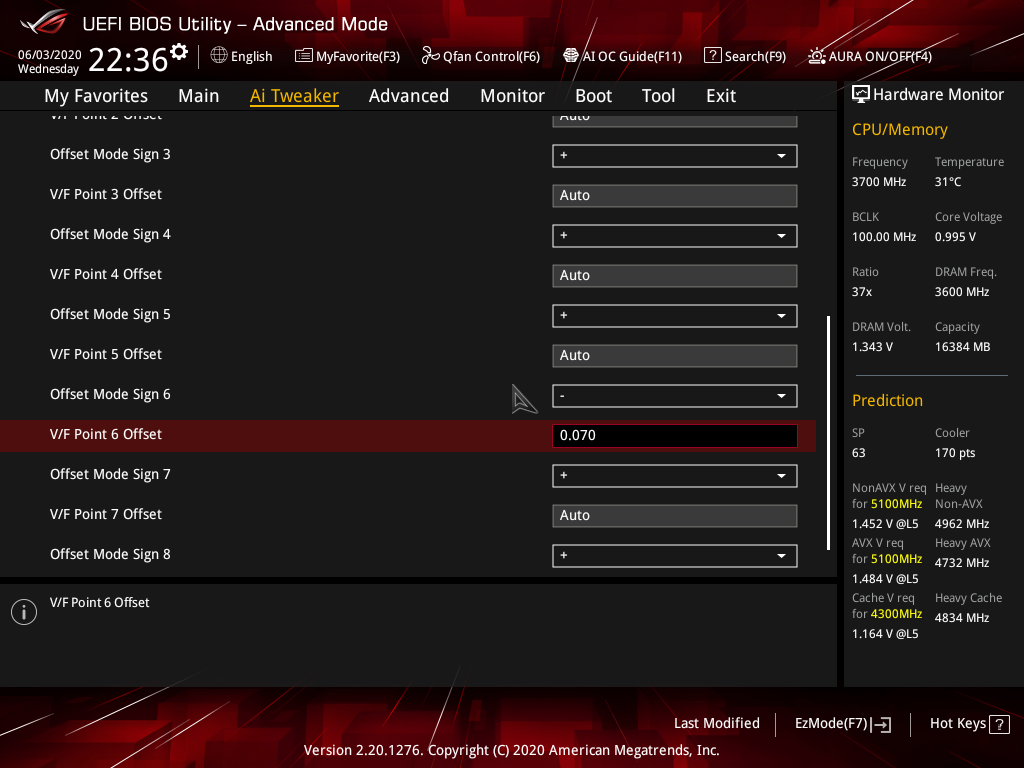Click the 16384 MB capacity value
Screen dimensions: 1024x768
click(x=962, y=347)
